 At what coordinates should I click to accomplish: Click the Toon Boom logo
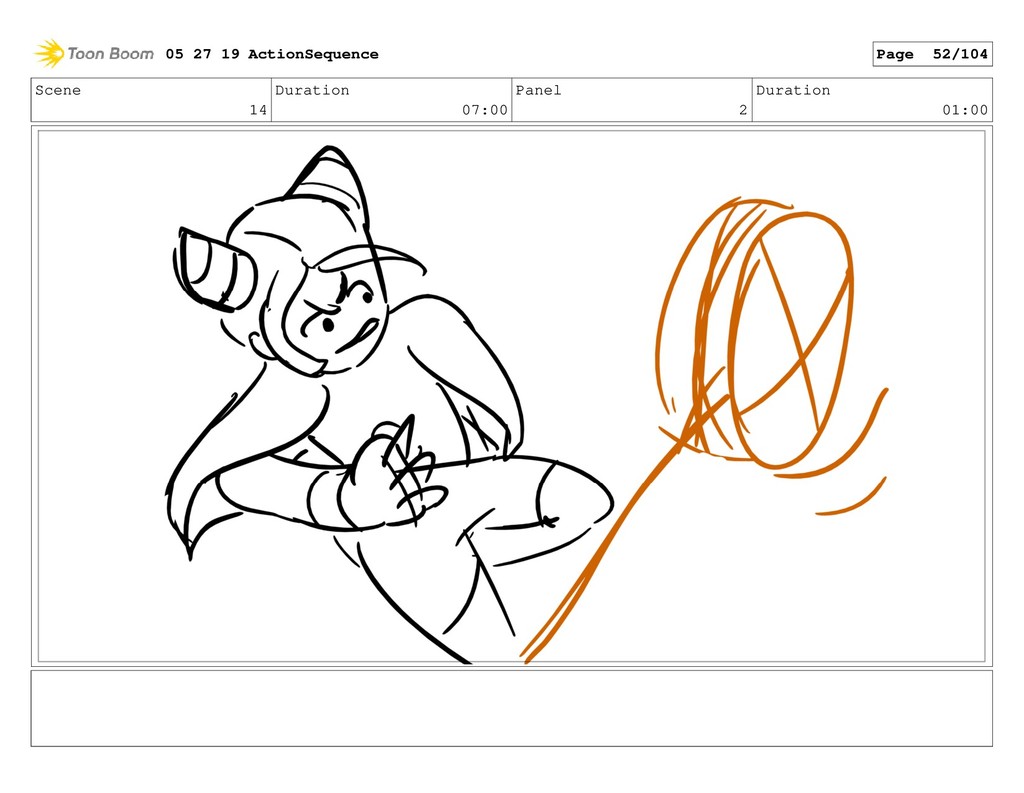[94, 54]
